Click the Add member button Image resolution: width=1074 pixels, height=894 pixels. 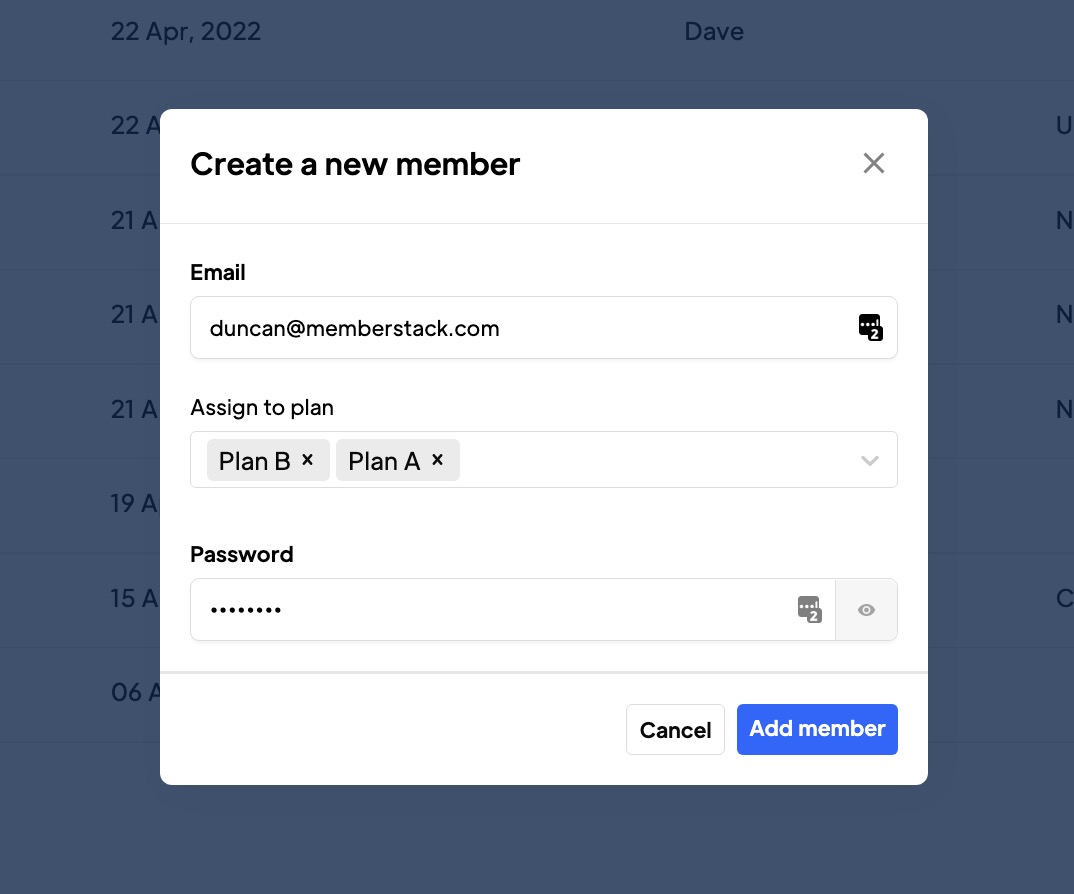(x=817, y=729)
